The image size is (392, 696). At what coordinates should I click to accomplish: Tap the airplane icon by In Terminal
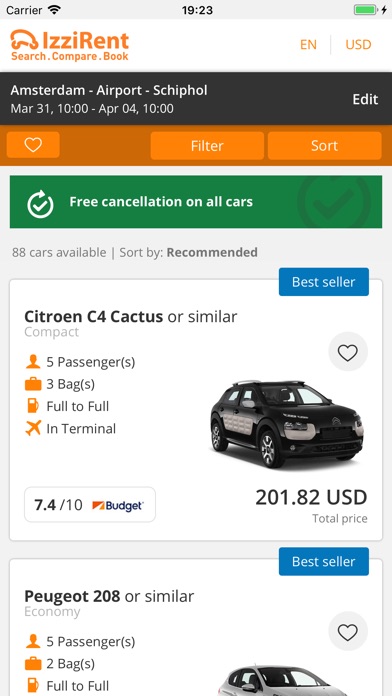click(33, 428)
